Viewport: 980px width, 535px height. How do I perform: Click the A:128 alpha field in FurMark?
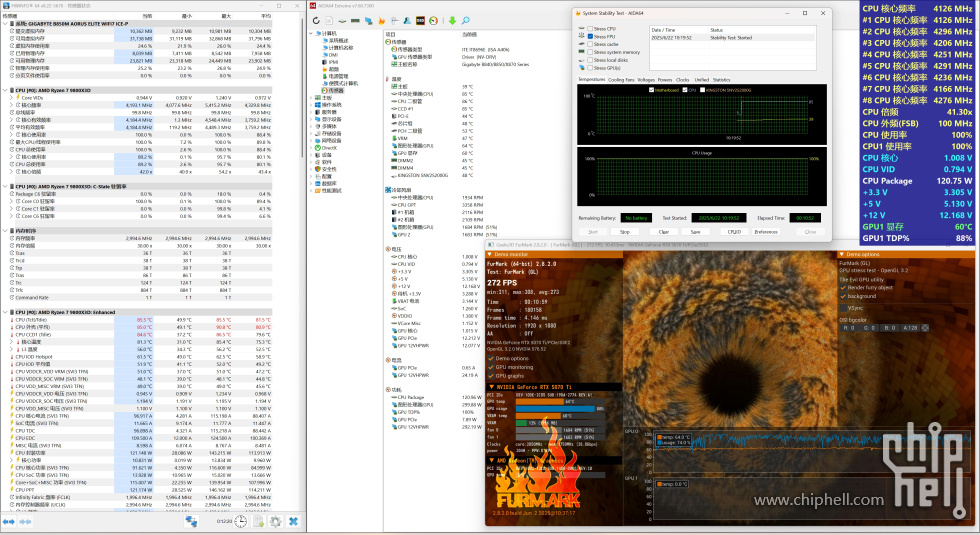910,328
